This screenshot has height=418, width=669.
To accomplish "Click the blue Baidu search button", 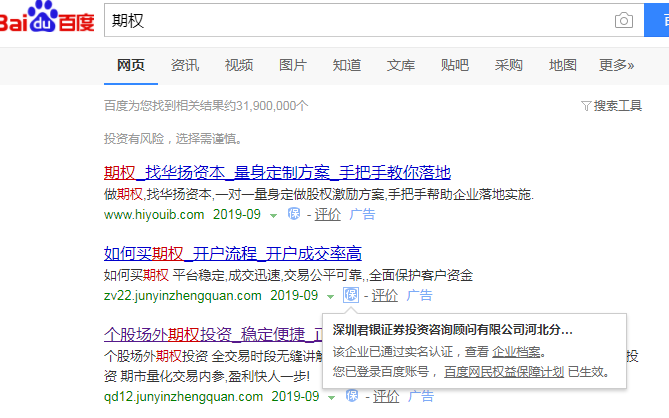I will click(657, 20).
